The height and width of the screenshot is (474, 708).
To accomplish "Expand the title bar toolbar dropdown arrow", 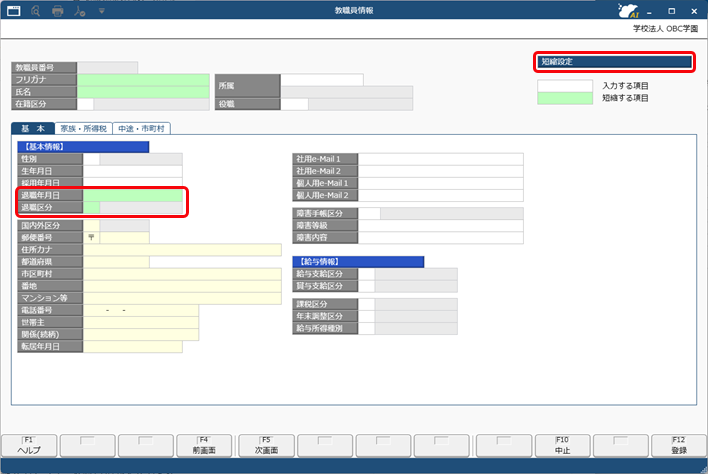I will click(101, 11).
